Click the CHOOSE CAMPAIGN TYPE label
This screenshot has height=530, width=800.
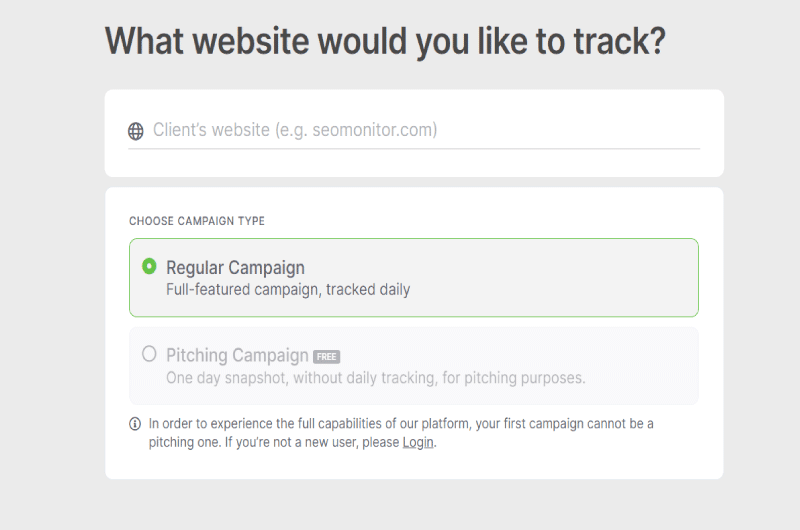[x=197, y=221]
